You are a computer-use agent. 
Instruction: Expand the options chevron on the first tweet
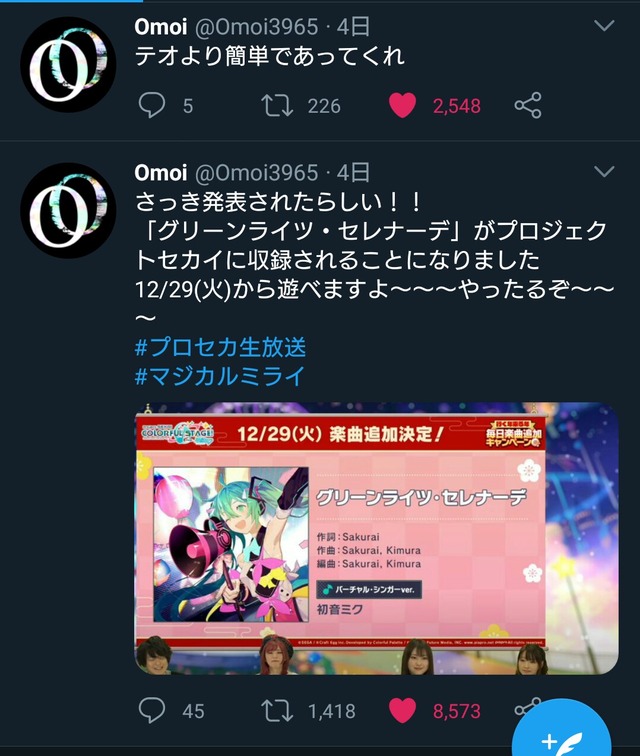pyautogui.click(x=604, y=25)
